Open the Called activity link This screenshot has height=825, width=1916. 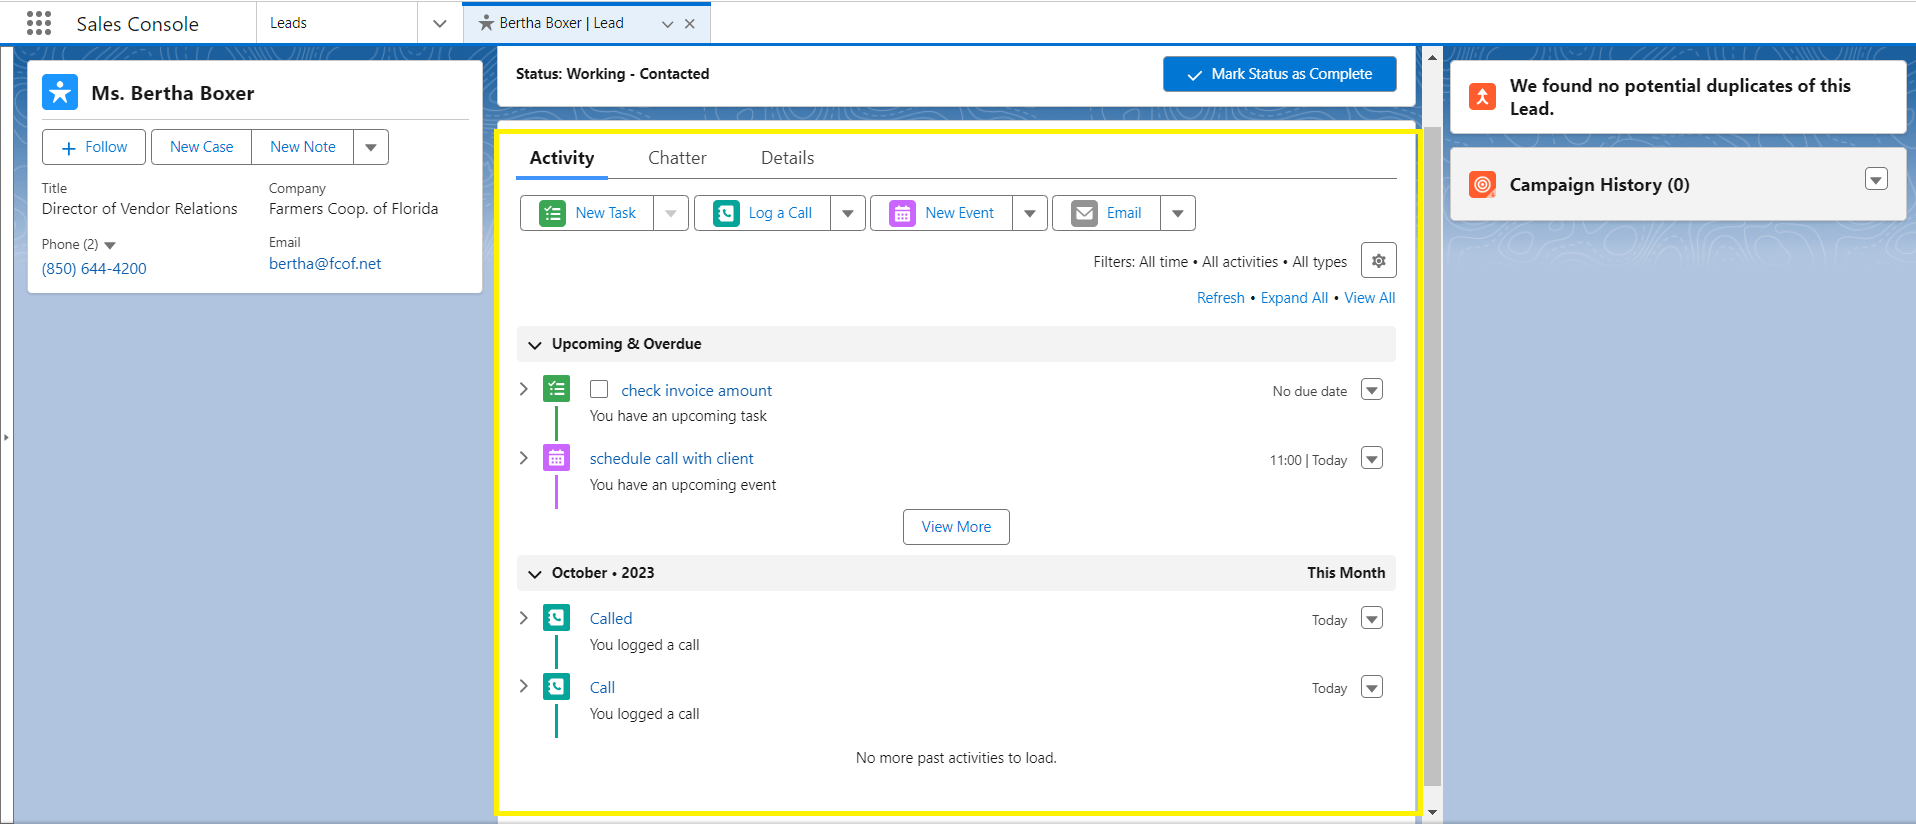611,619
